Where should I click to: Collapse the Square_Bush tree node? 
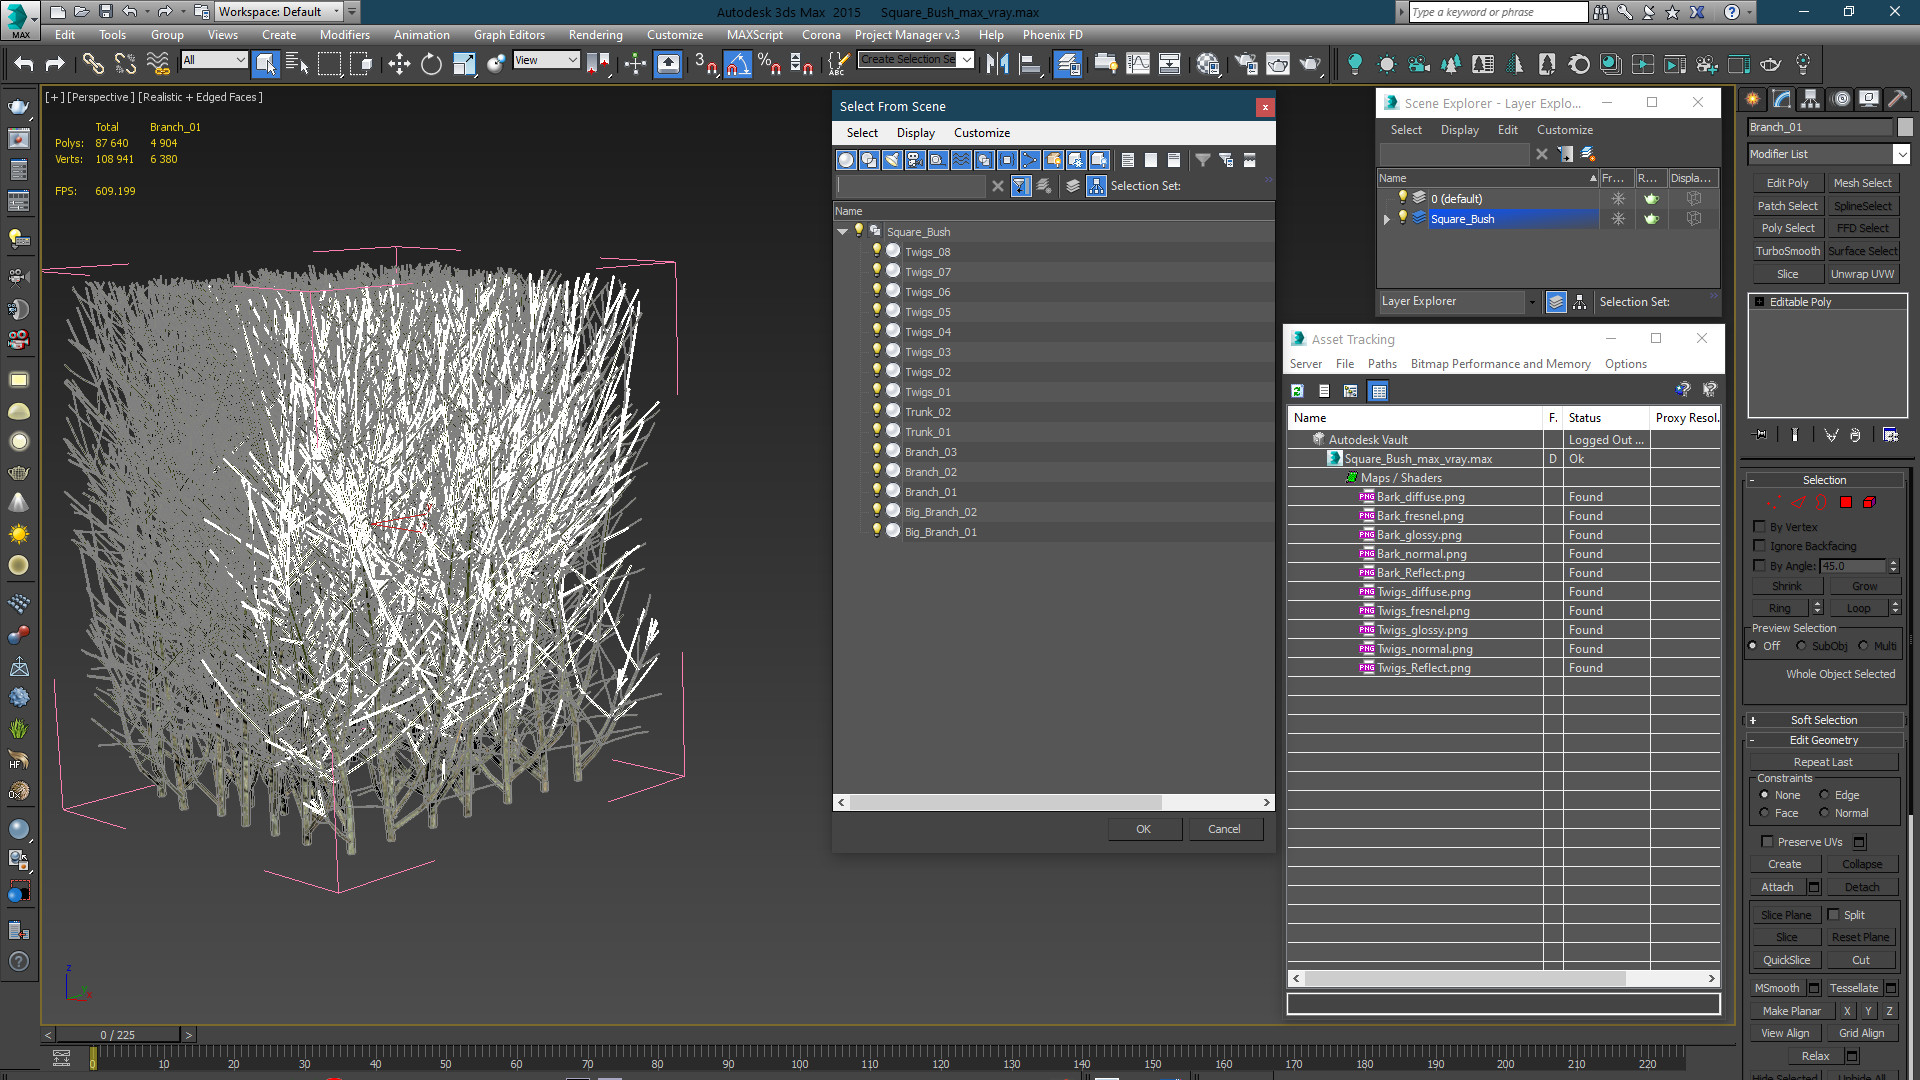843,231
